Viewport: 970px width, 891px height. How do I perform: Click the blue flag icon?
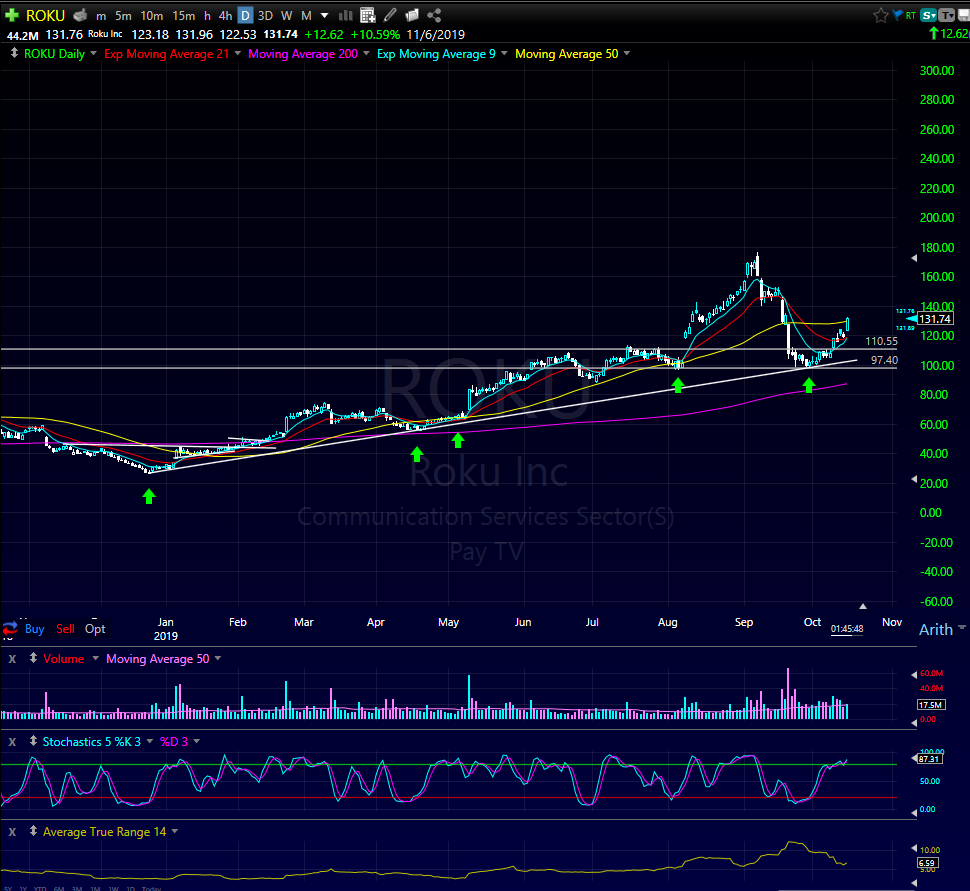898,15
